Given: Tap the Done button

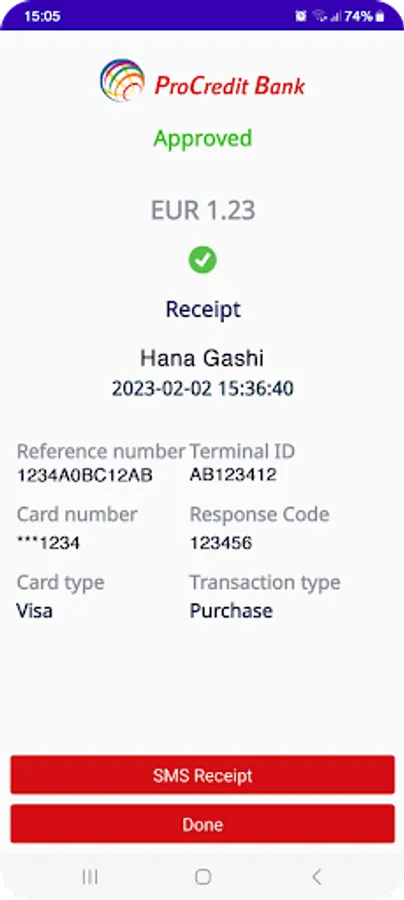Looking at the screenshot, I should [203, 825].
